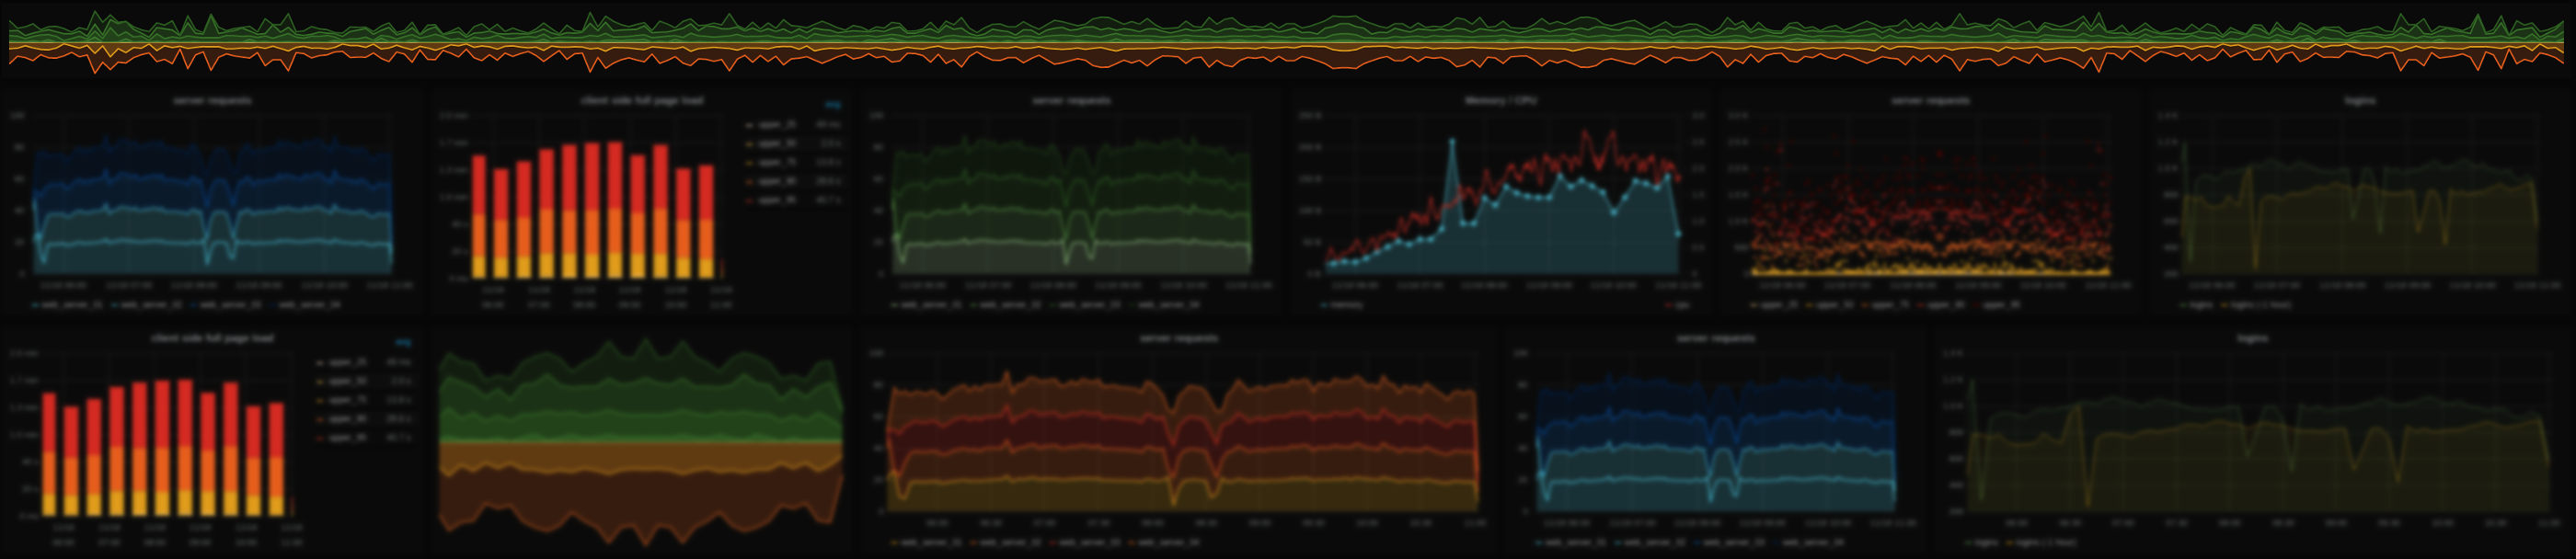
Task: Click the tallest memory spike data point
Action: click(1452, 141)
